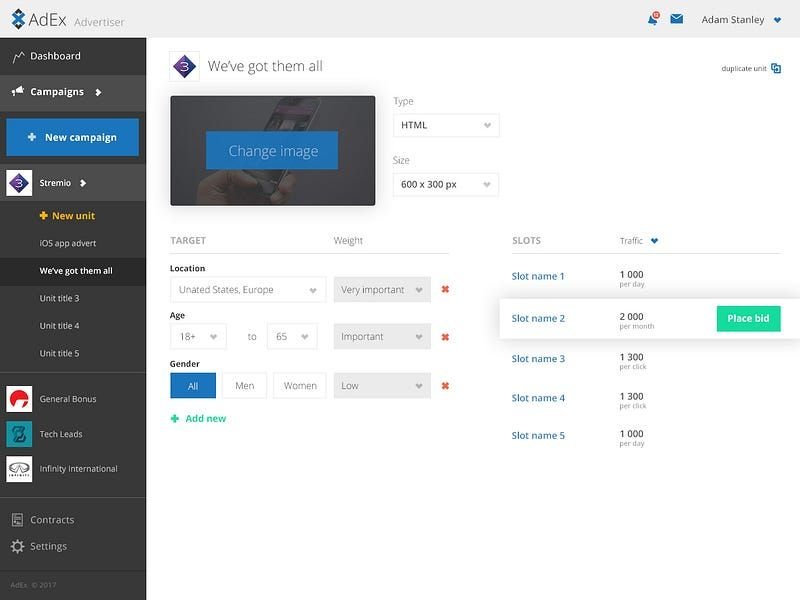The image size is (800, 600).
Task: Click the Dashboard chart icon
Action: pos(18,57)
